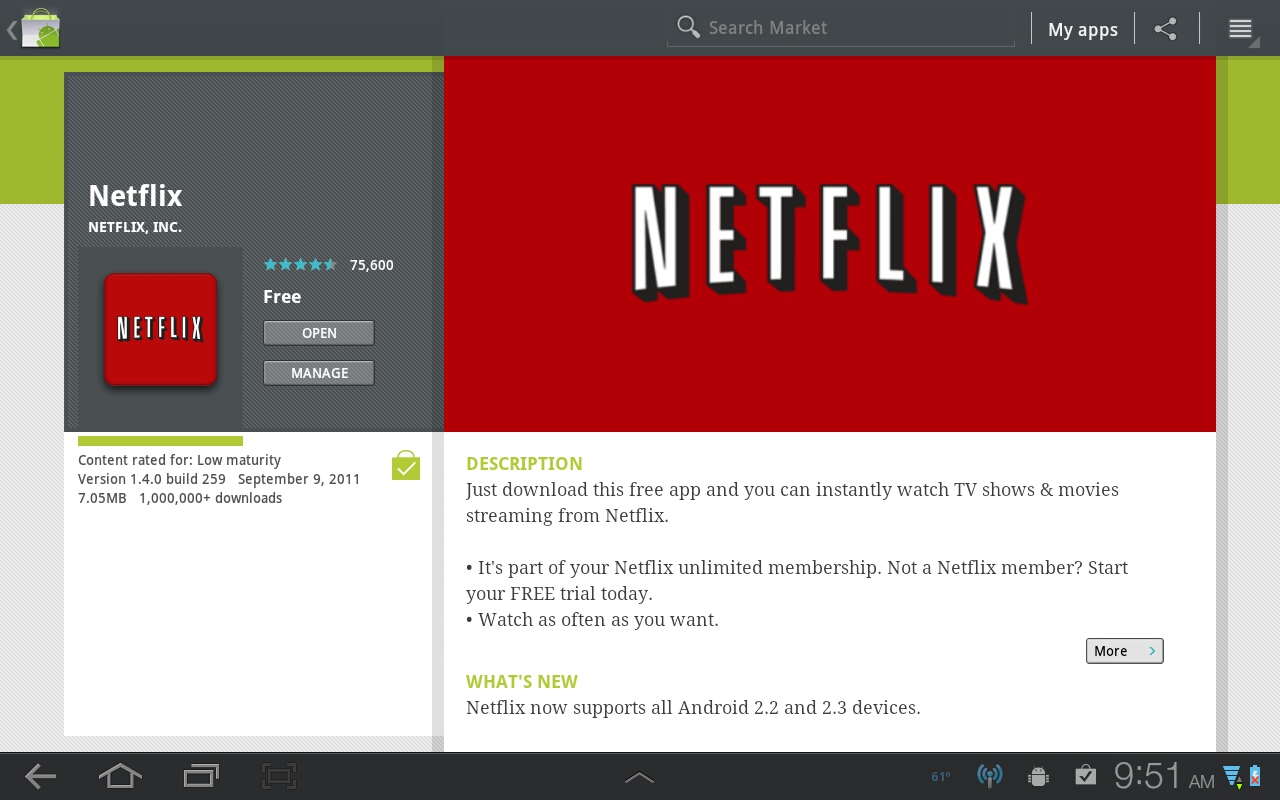Click the 7.05MB size text
This screenshot has width=1280, height=800.
click(x=102, y=498)
